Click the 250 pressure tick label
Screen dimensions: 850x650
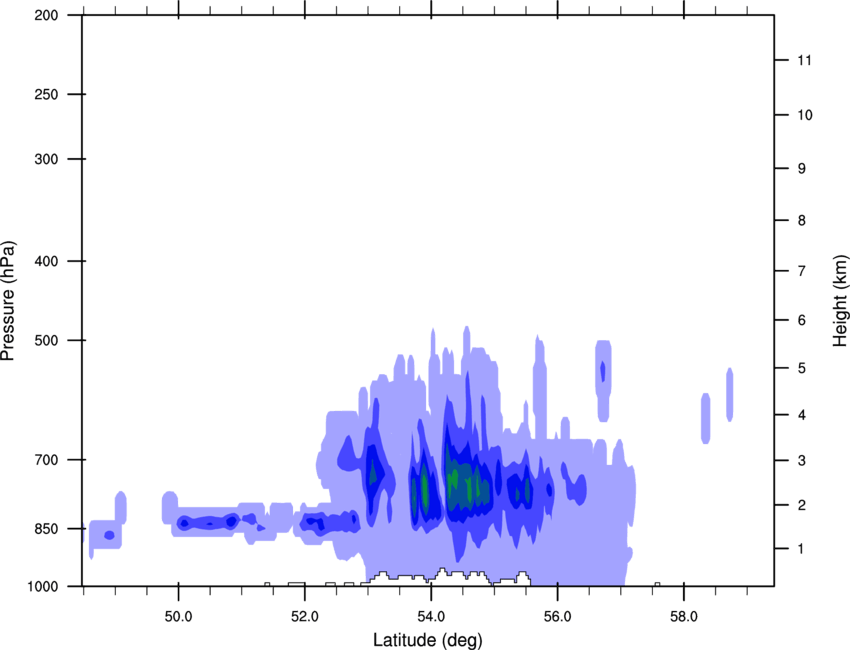[x=46, y=94]
